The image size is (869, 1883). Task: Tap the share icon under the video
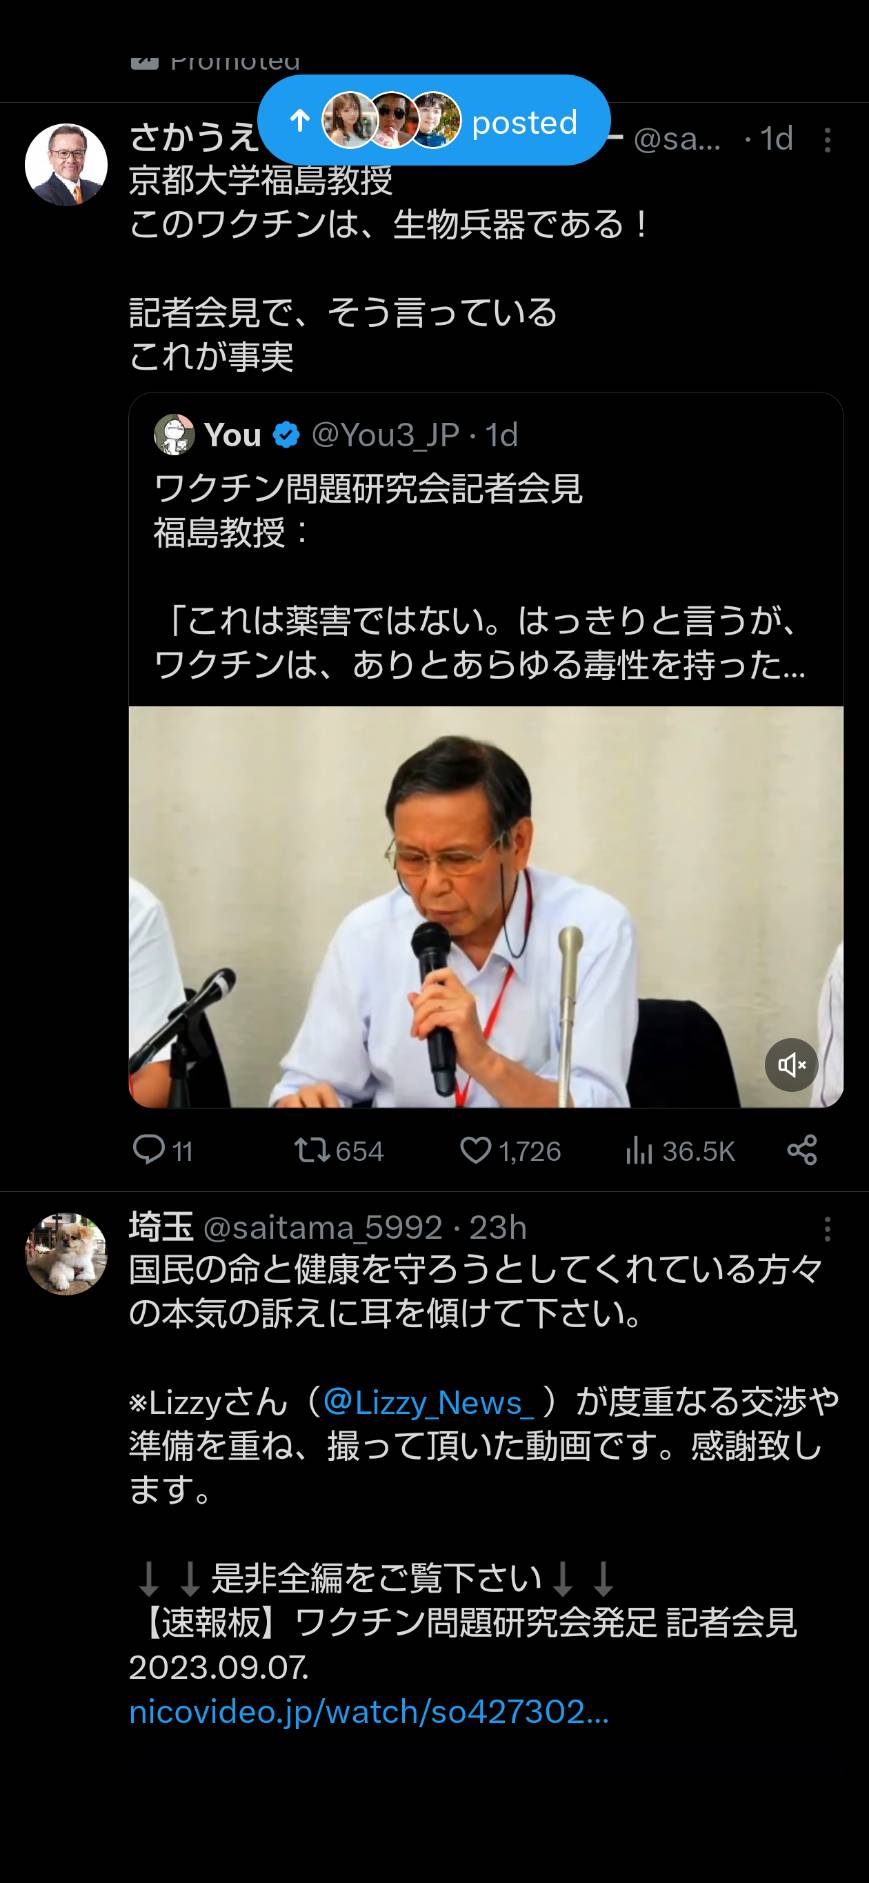click(x=802, y=1150)
